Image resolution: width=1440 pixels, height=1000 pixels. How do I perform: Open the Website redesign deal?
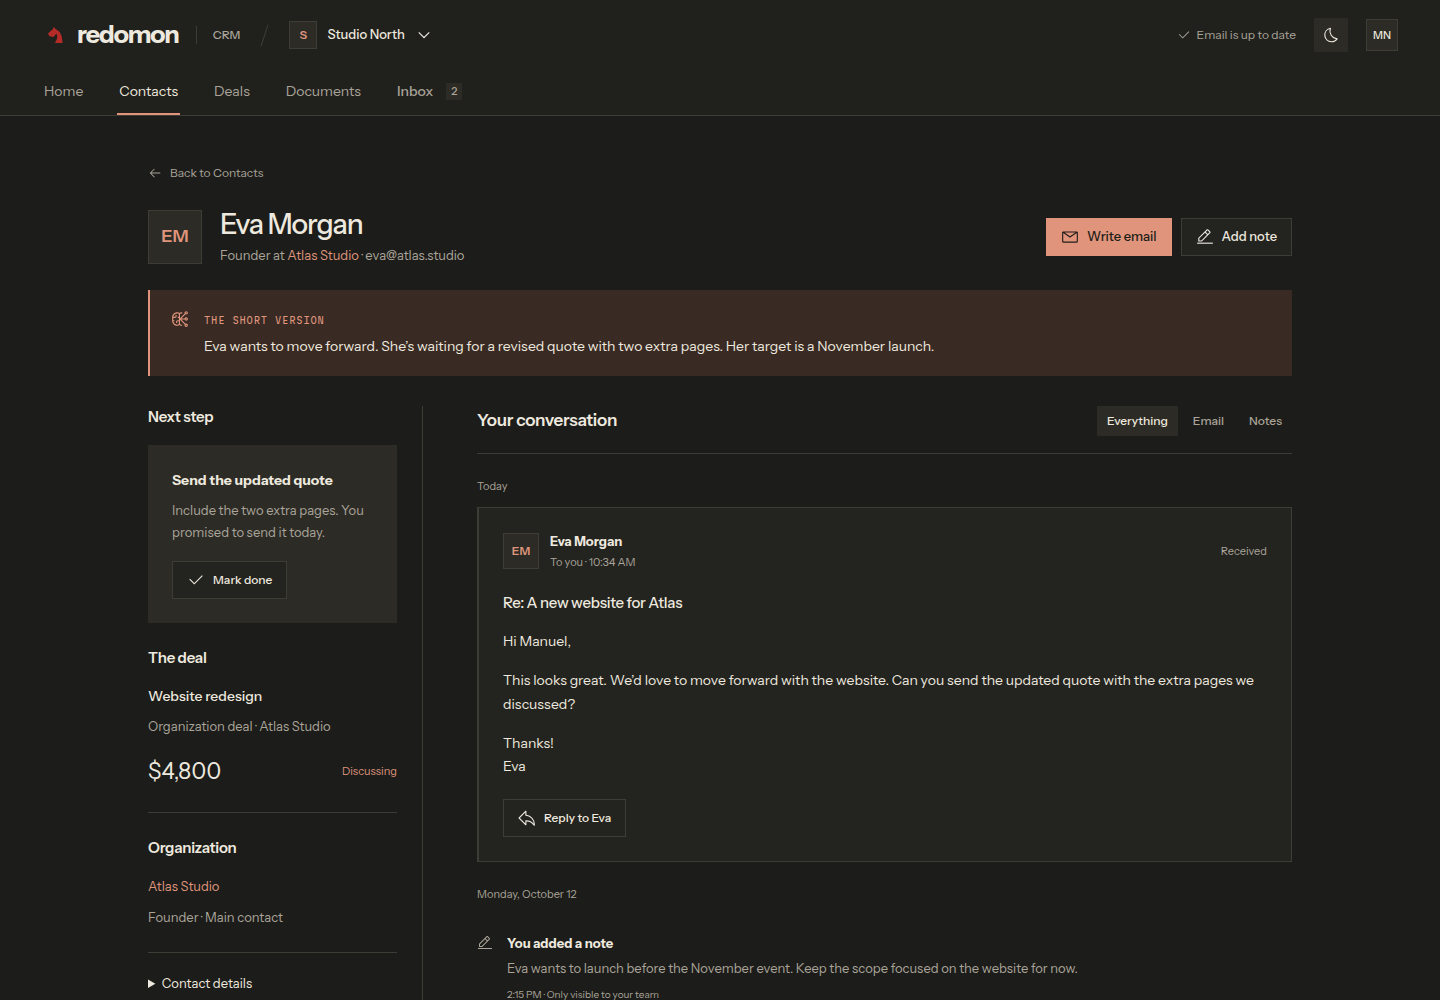point(205,696)
